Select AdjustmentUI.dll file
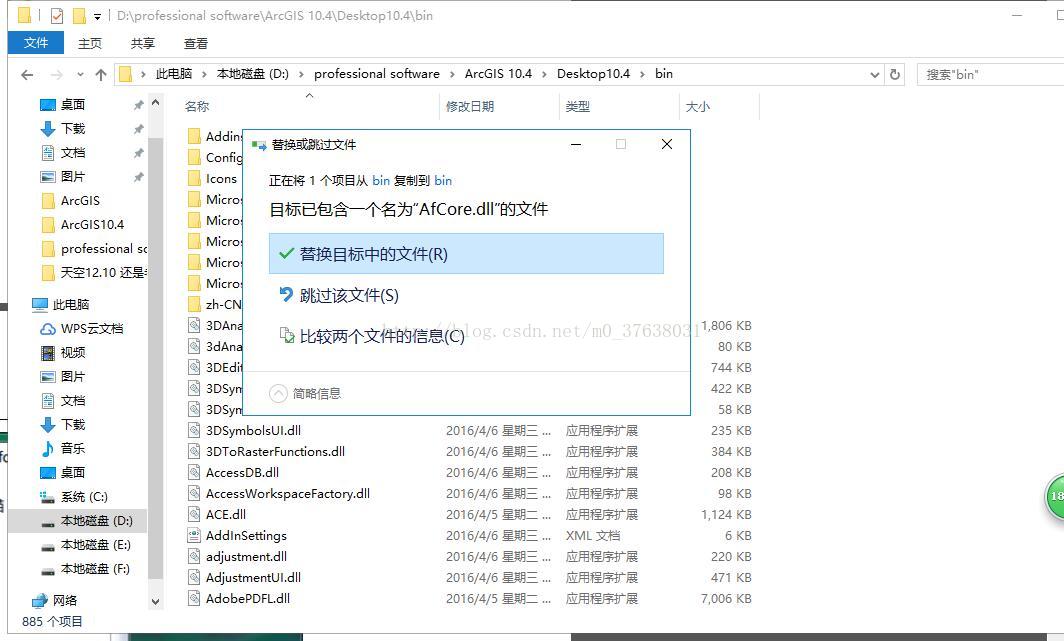The height and width of the screenshot is (641, 1064). pyautogui.click(x=253, y=577)
